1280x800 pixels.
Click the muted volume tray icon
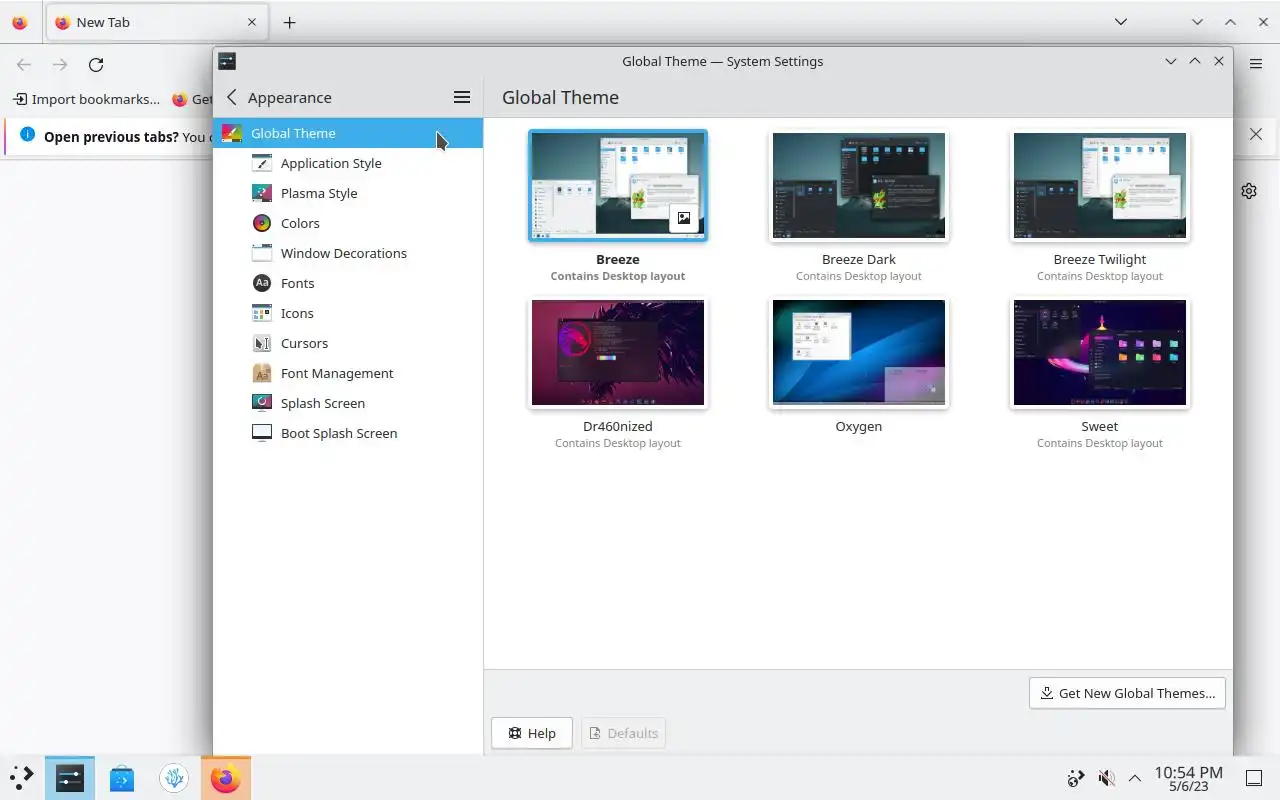coord(1106,778)
